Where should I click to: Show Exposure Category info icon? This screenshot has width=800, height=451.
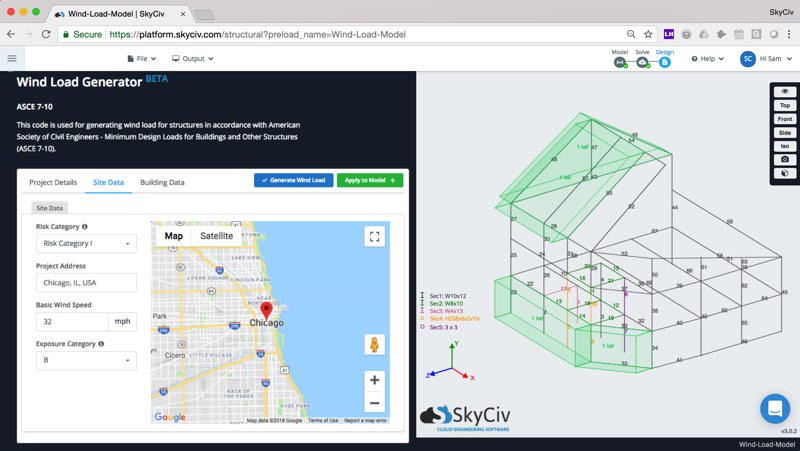(101, 344)
